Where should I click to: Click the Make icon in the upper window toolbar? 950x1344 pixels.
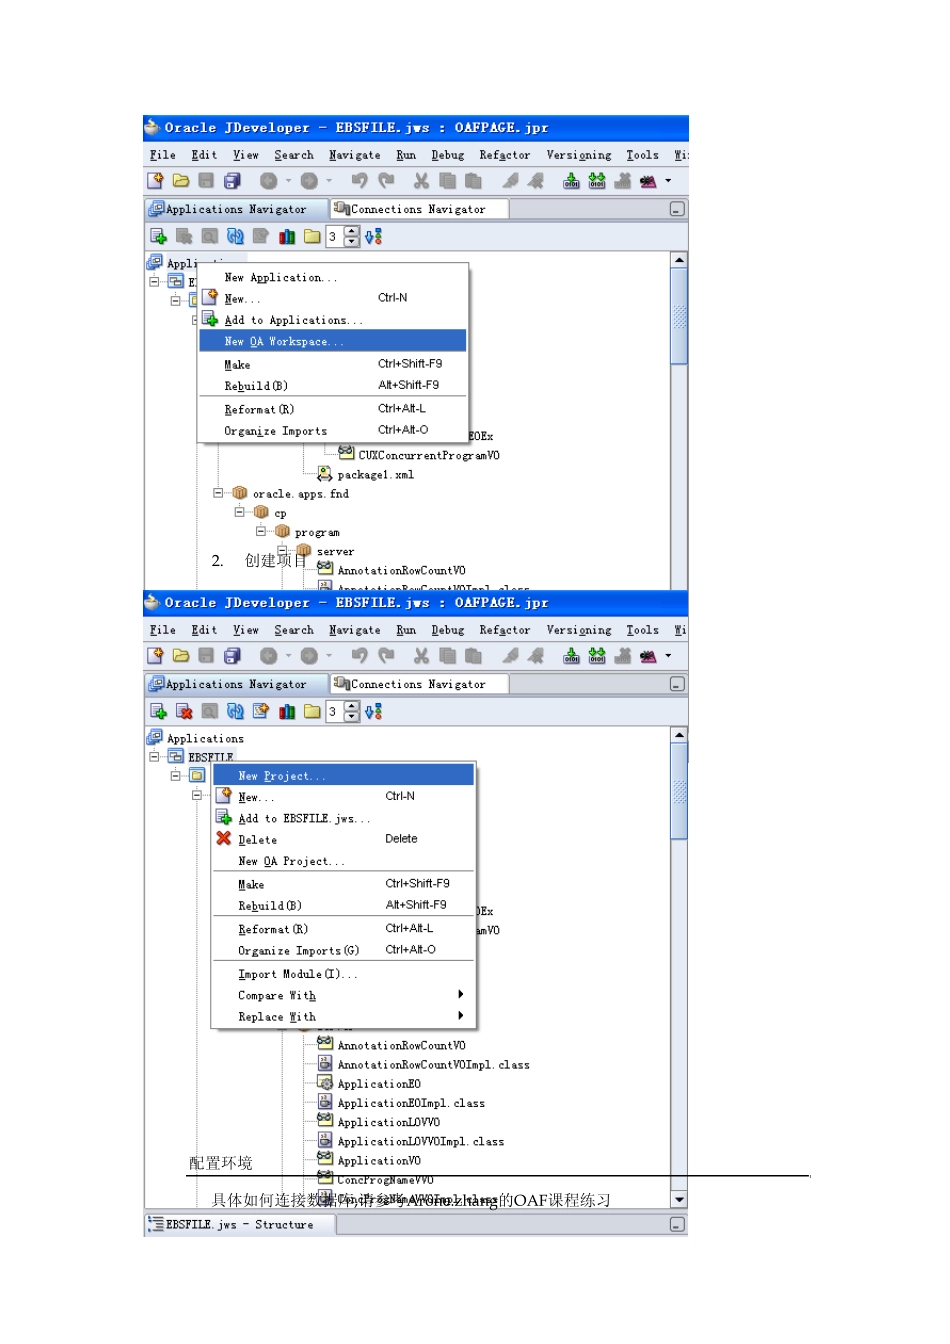click(x=571, y=181)
